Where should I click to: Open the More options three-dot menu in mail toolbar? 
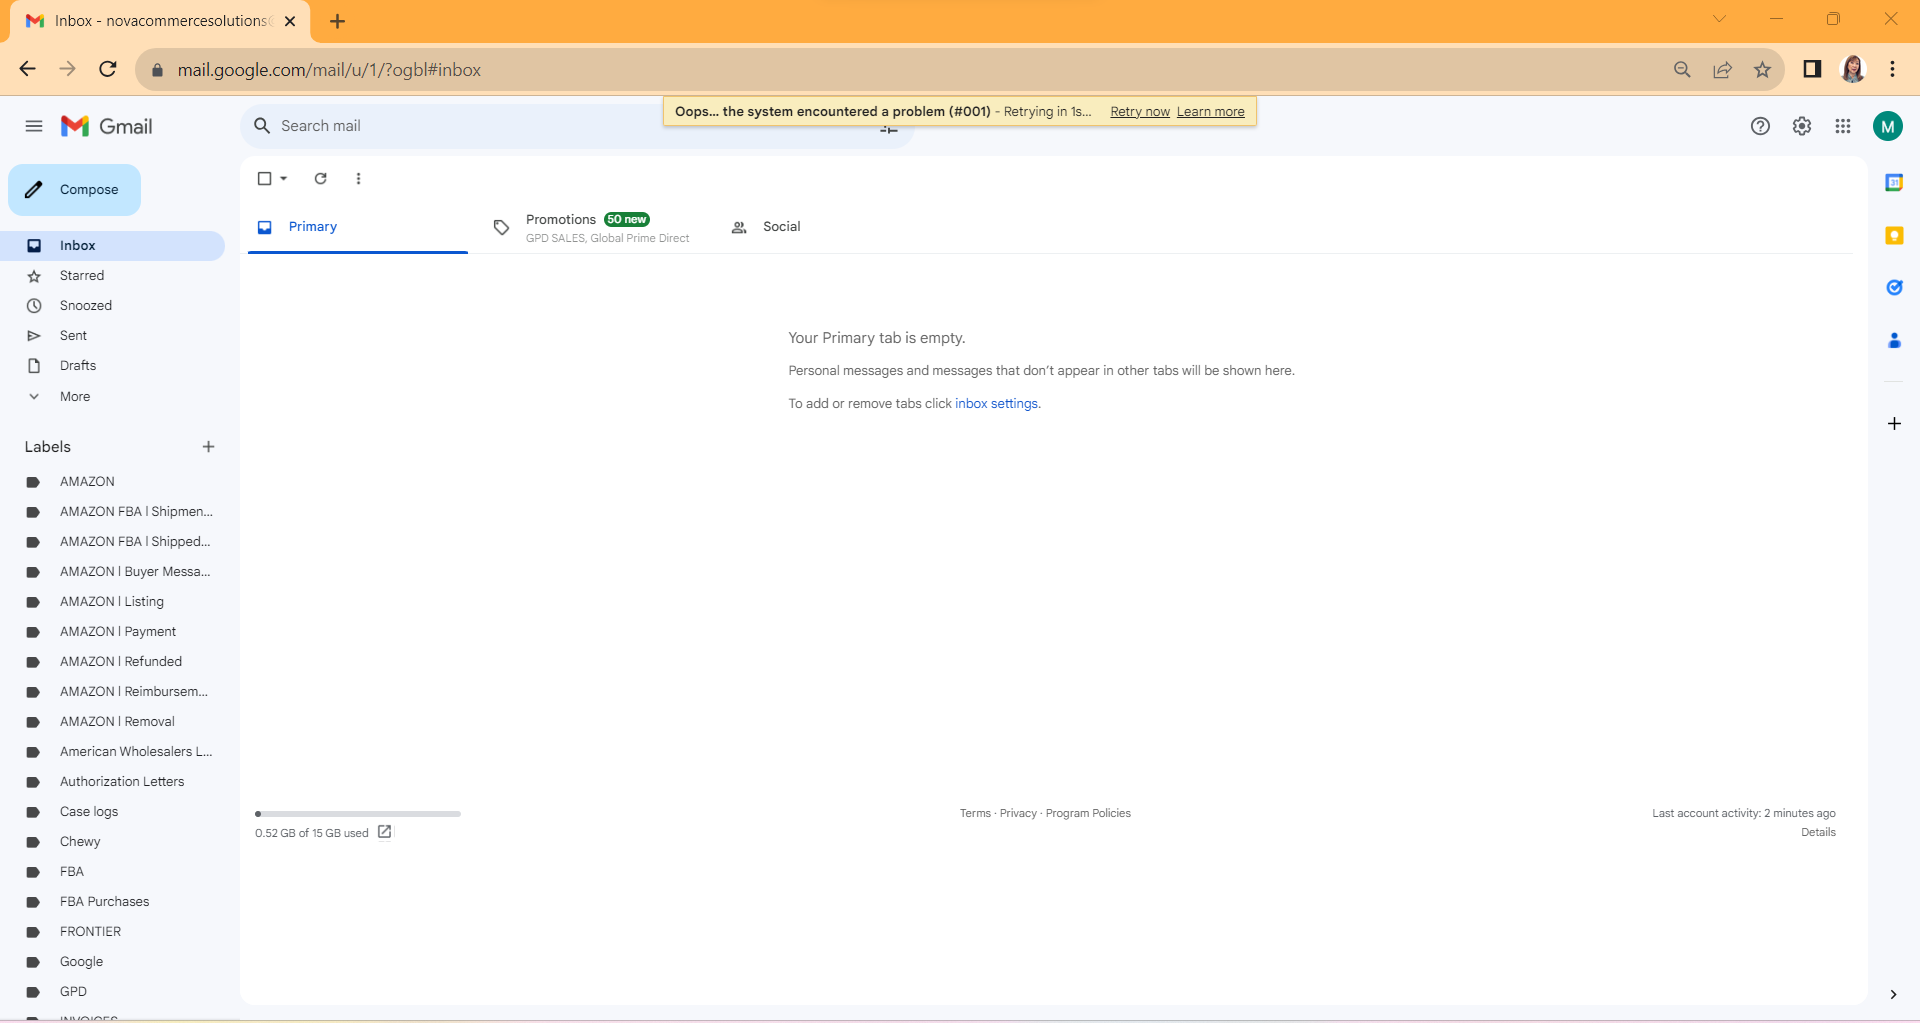(x=358, y=179)
